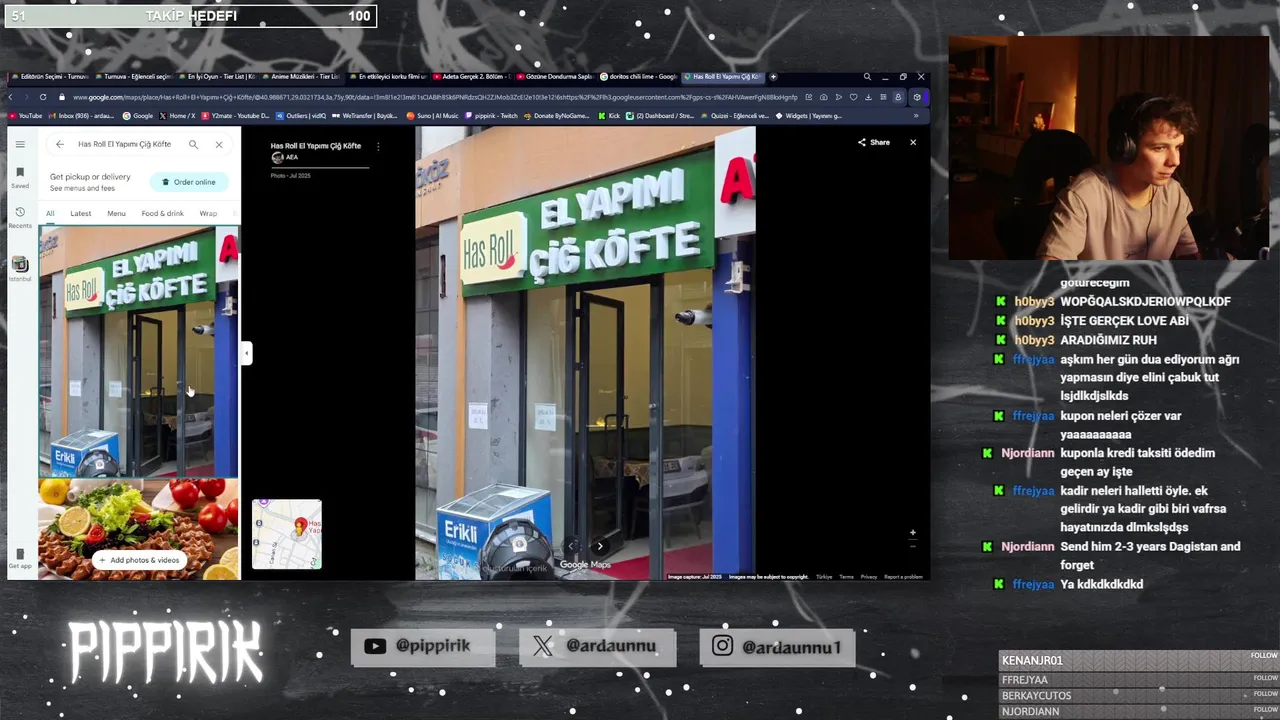This screenshot has height=720, width=1280.
Task: Open the storefront photo thumbnail in list
Action: tap(139, 352)
